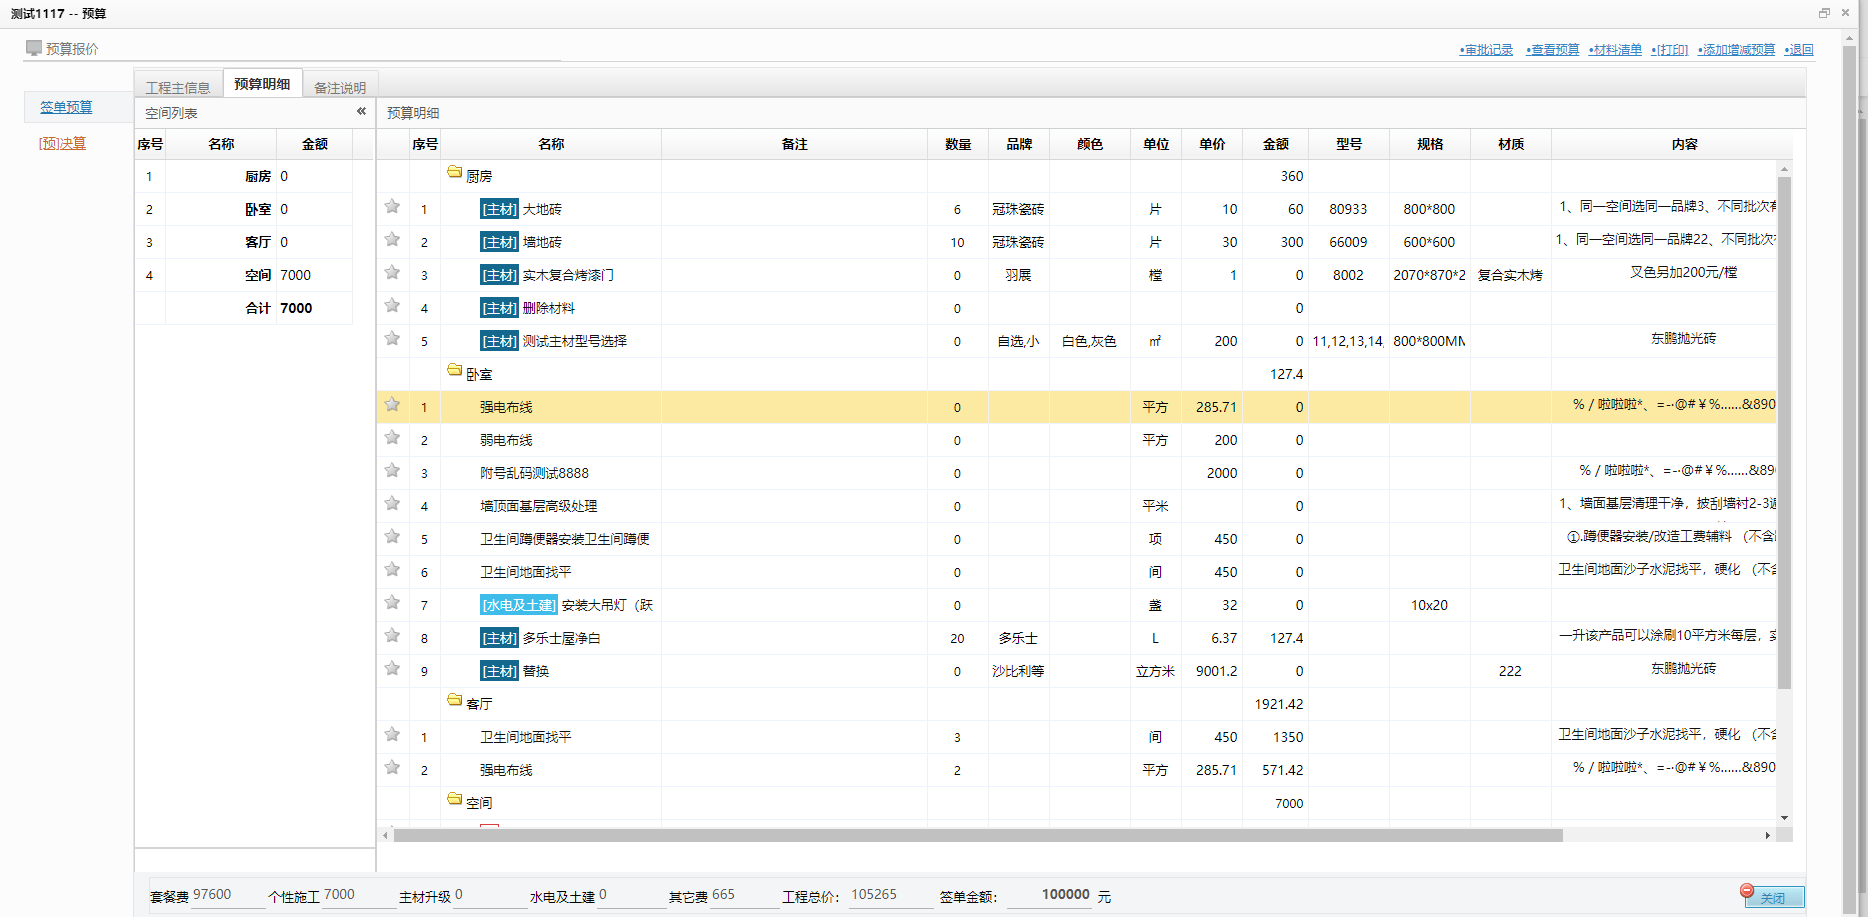This screenshot has width=1868, height=917.
Task: Mark 多乐士屋净白 row star icon
Action: [392, 636]
